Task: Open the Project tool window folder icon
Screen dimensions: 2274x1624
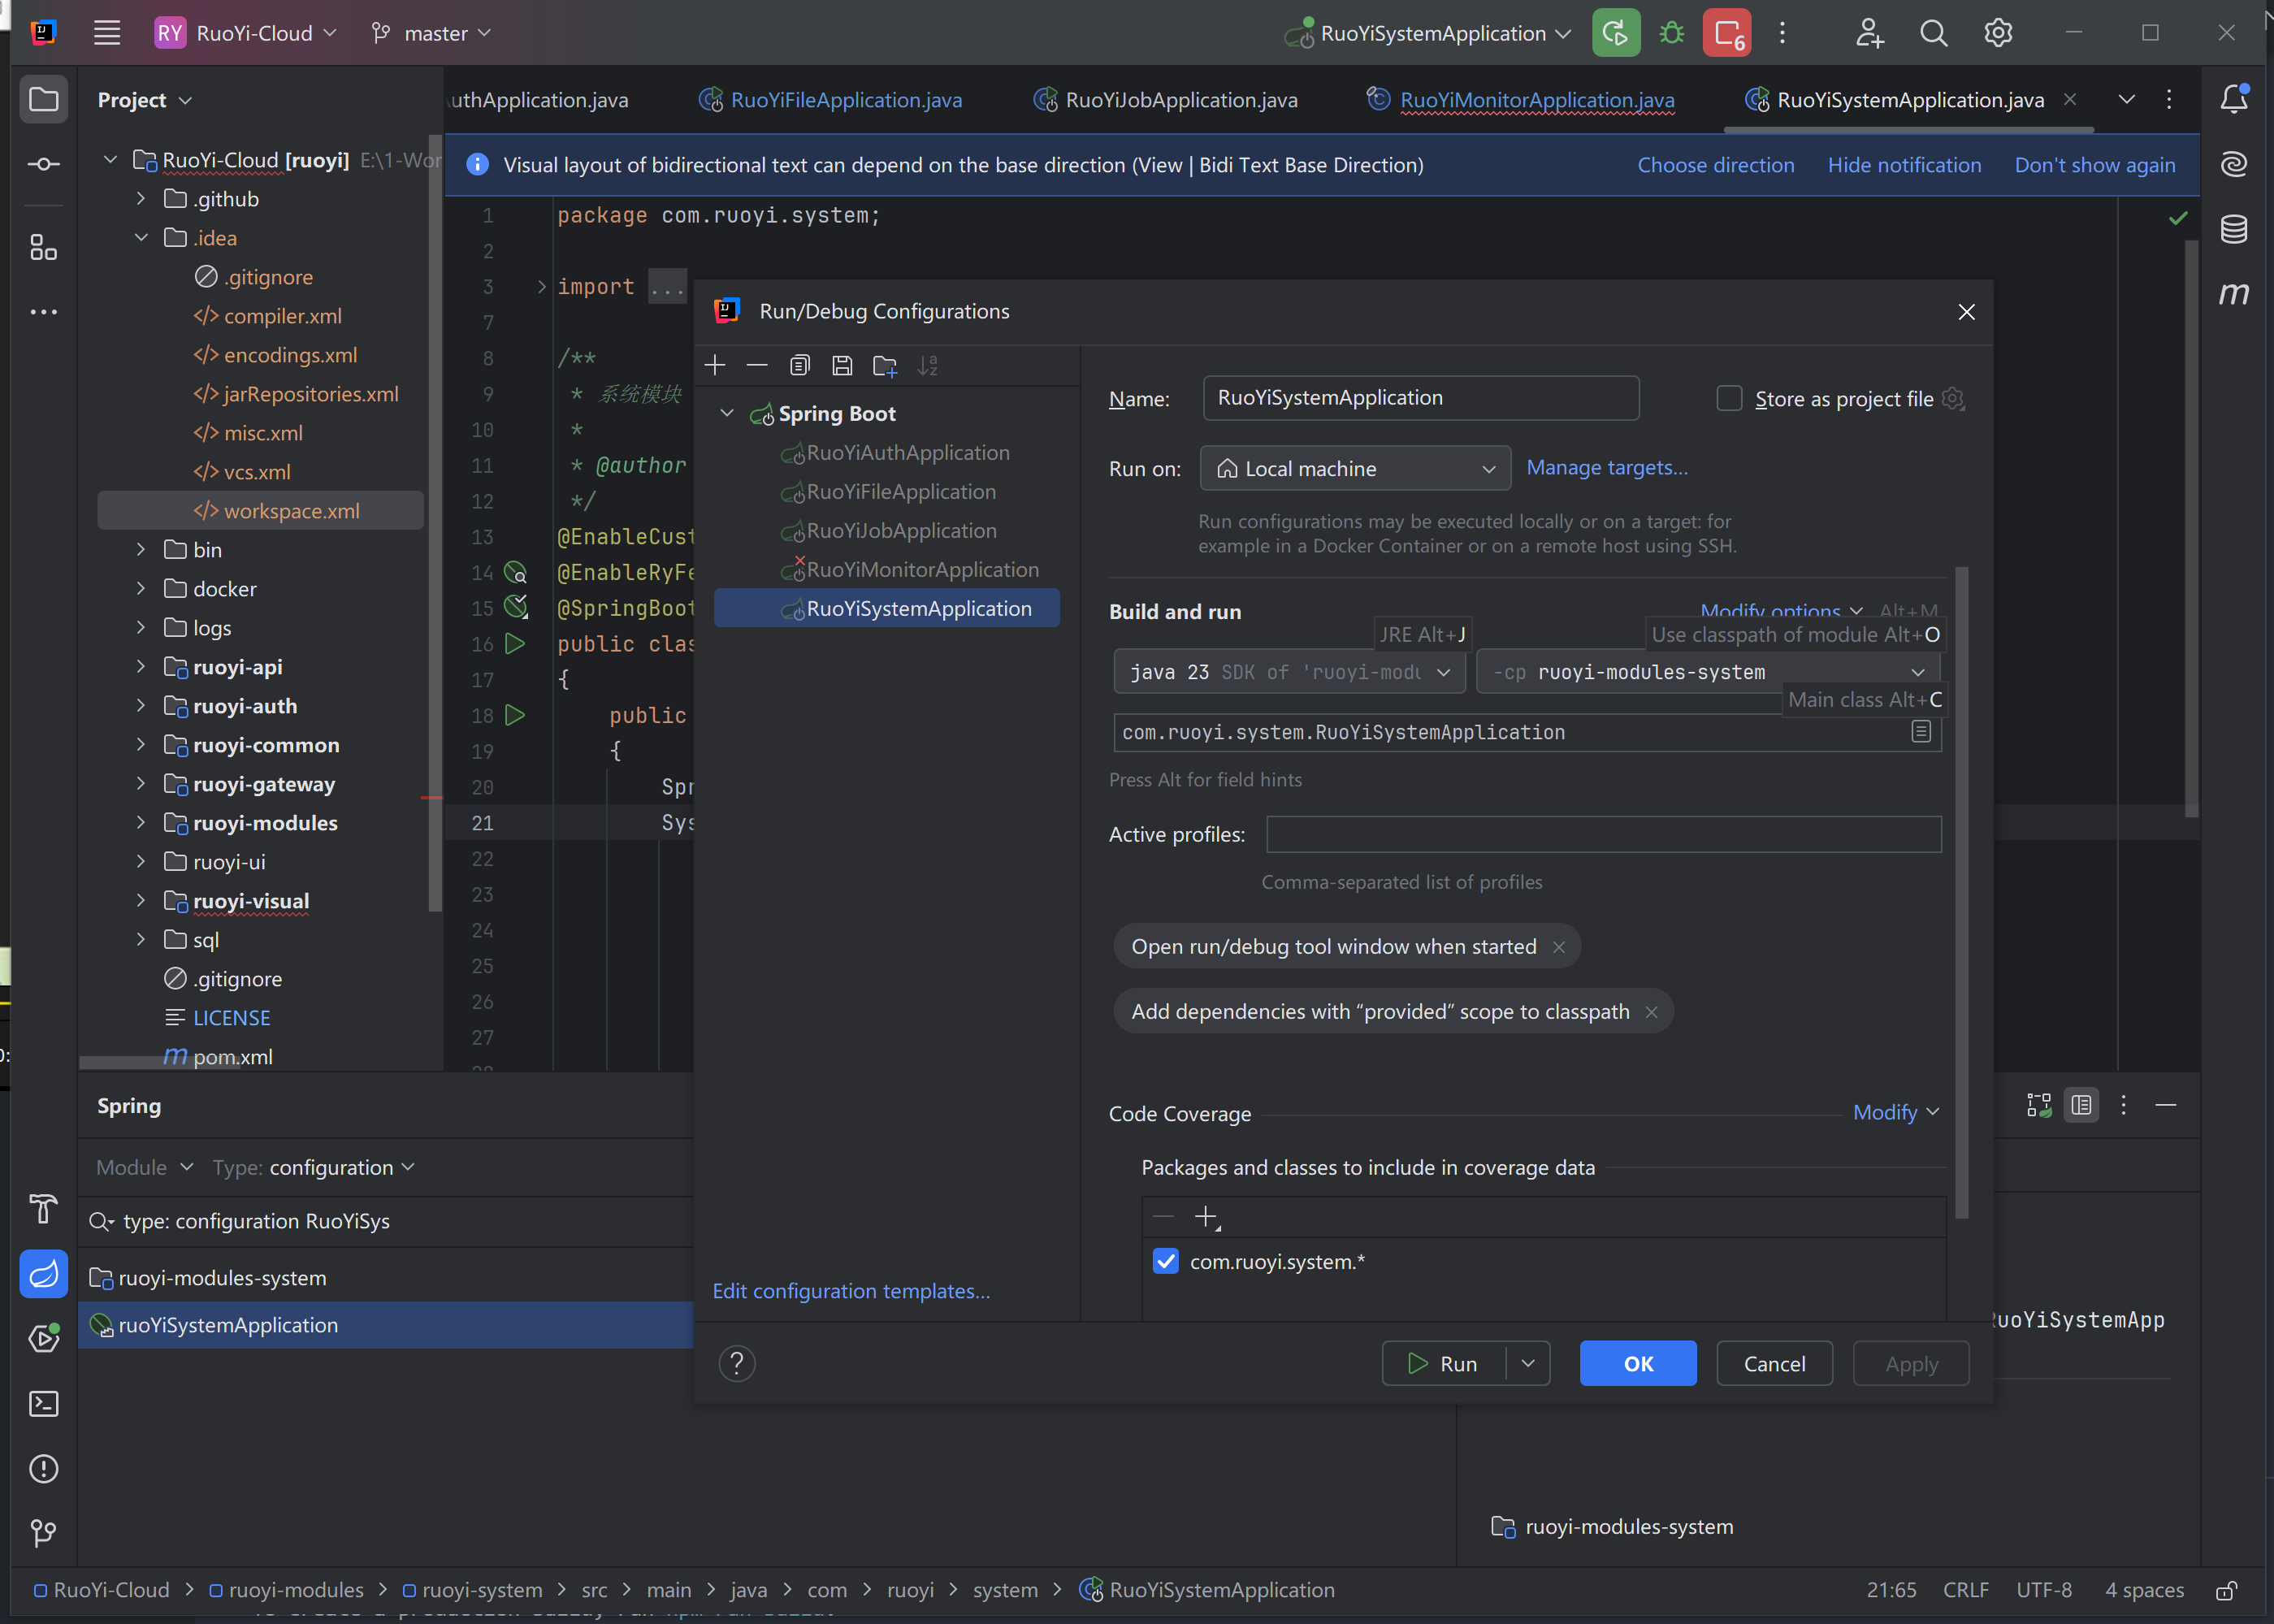Action: point(44,99)
